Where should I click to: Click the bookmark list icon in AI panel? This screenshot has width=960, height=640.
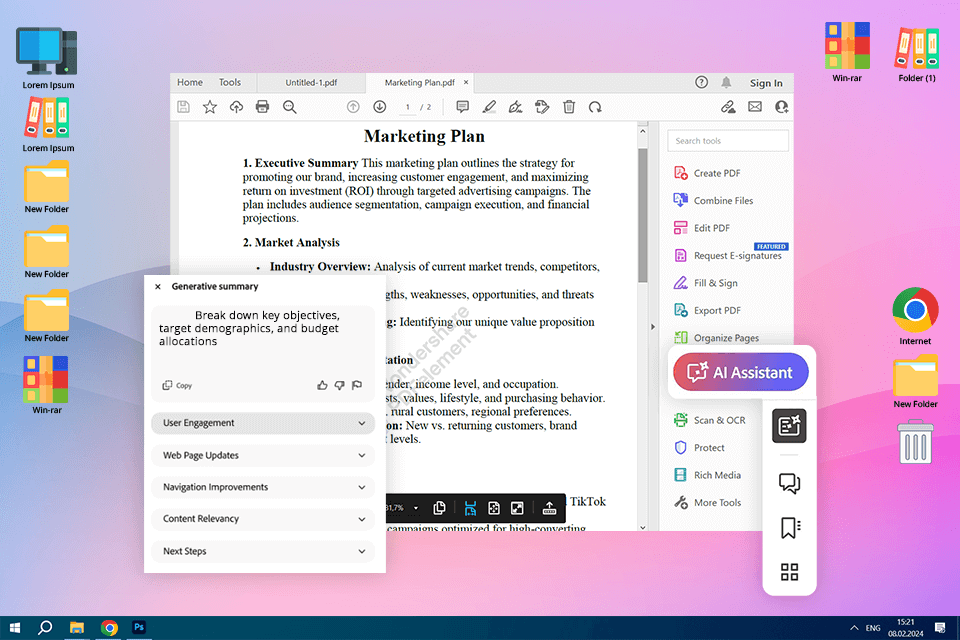click(x=790, y=528)
